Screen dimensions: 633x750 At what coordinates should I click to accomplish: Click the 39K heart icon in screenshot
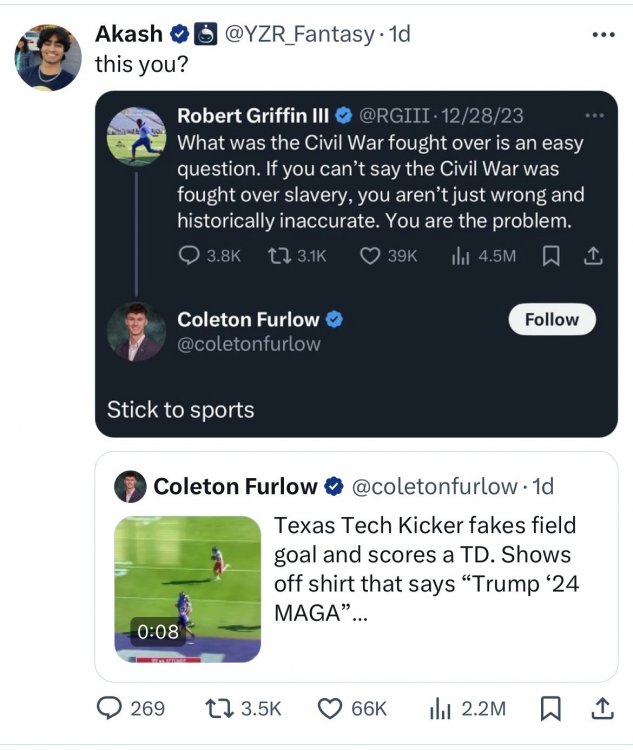click(371, 256)
